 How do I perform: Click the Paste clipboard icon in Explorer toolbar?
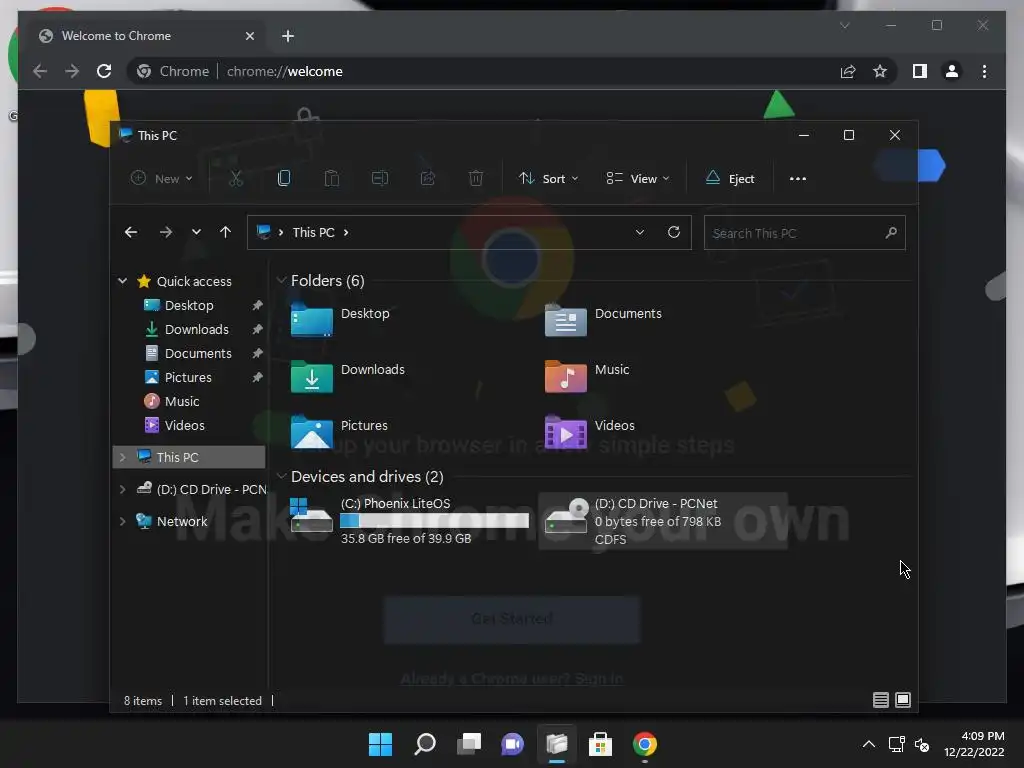pyautogui.click(x=332, y=178)
